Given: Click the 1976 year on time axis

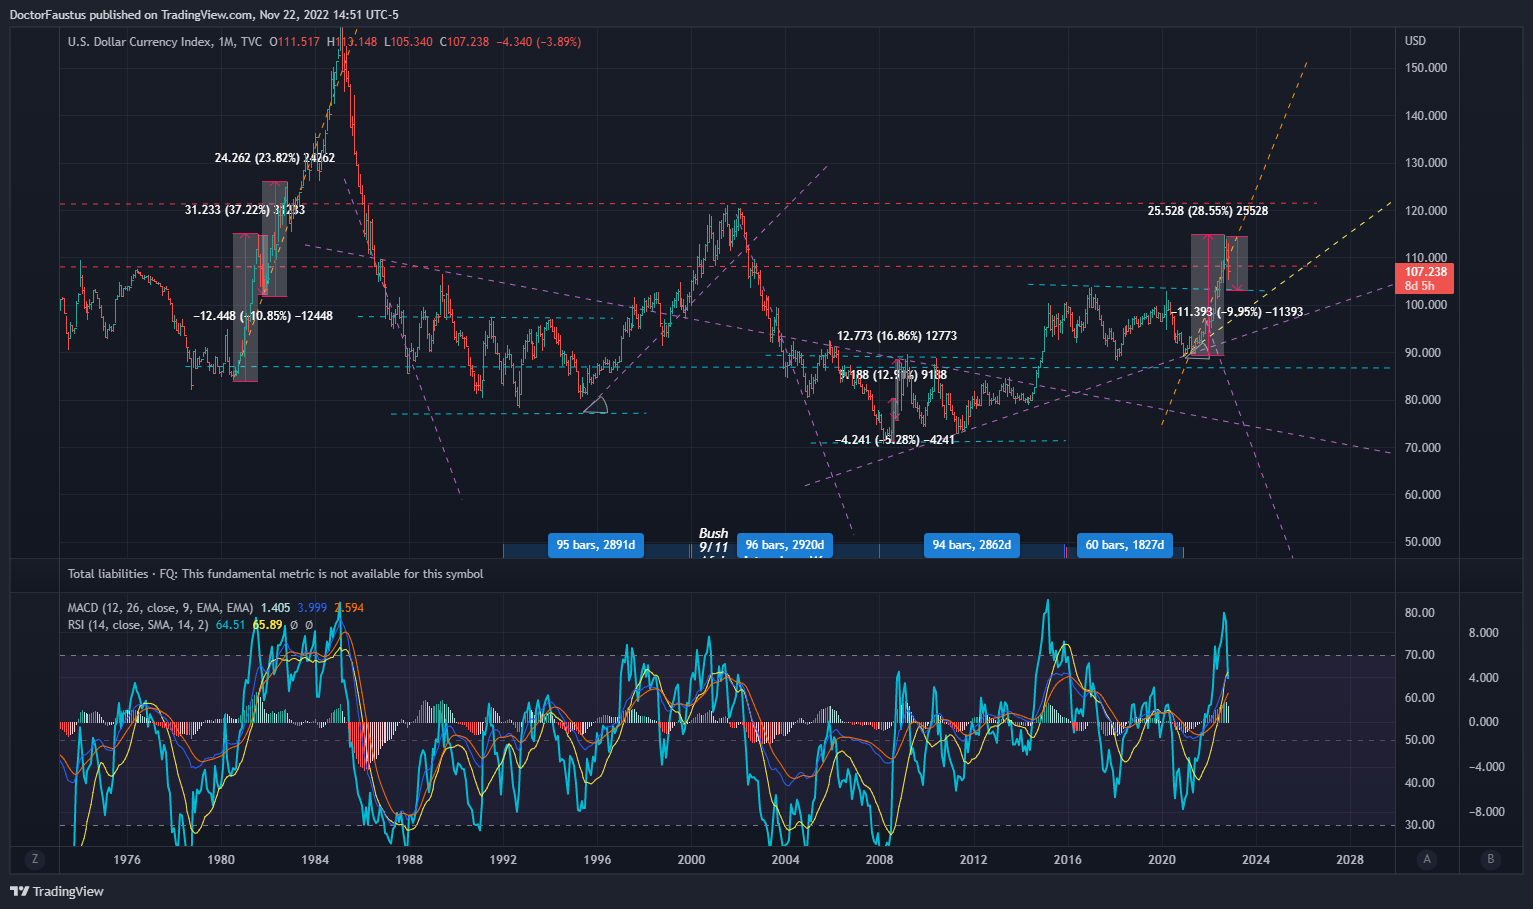Looking at the screenshot, I should tap(127, 860).
